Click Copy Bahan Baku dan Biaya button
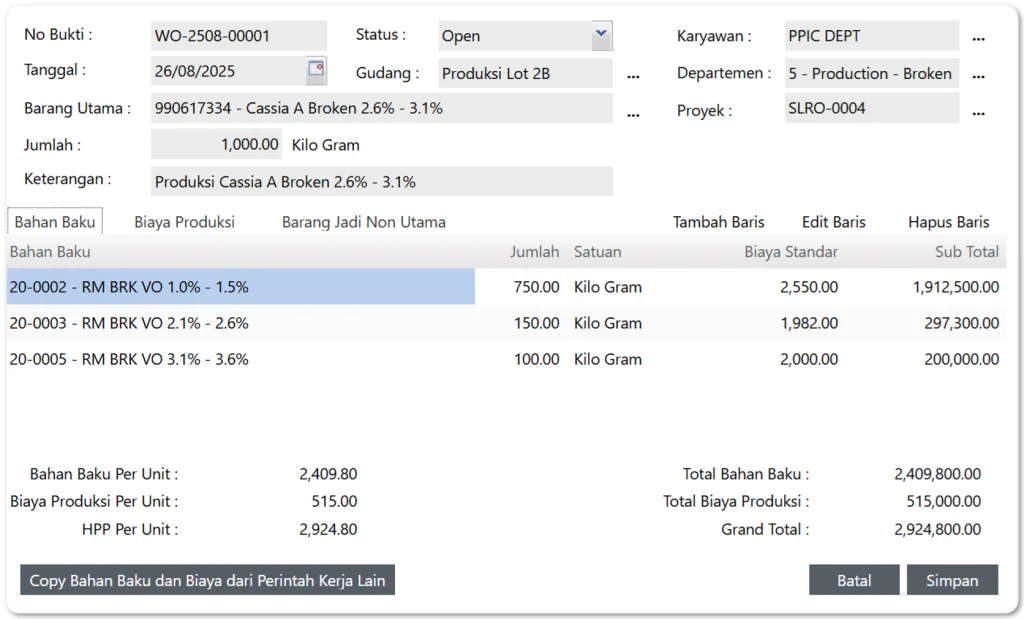The image size is (1024, 619). pyautogui.click(x=207, y=580)
